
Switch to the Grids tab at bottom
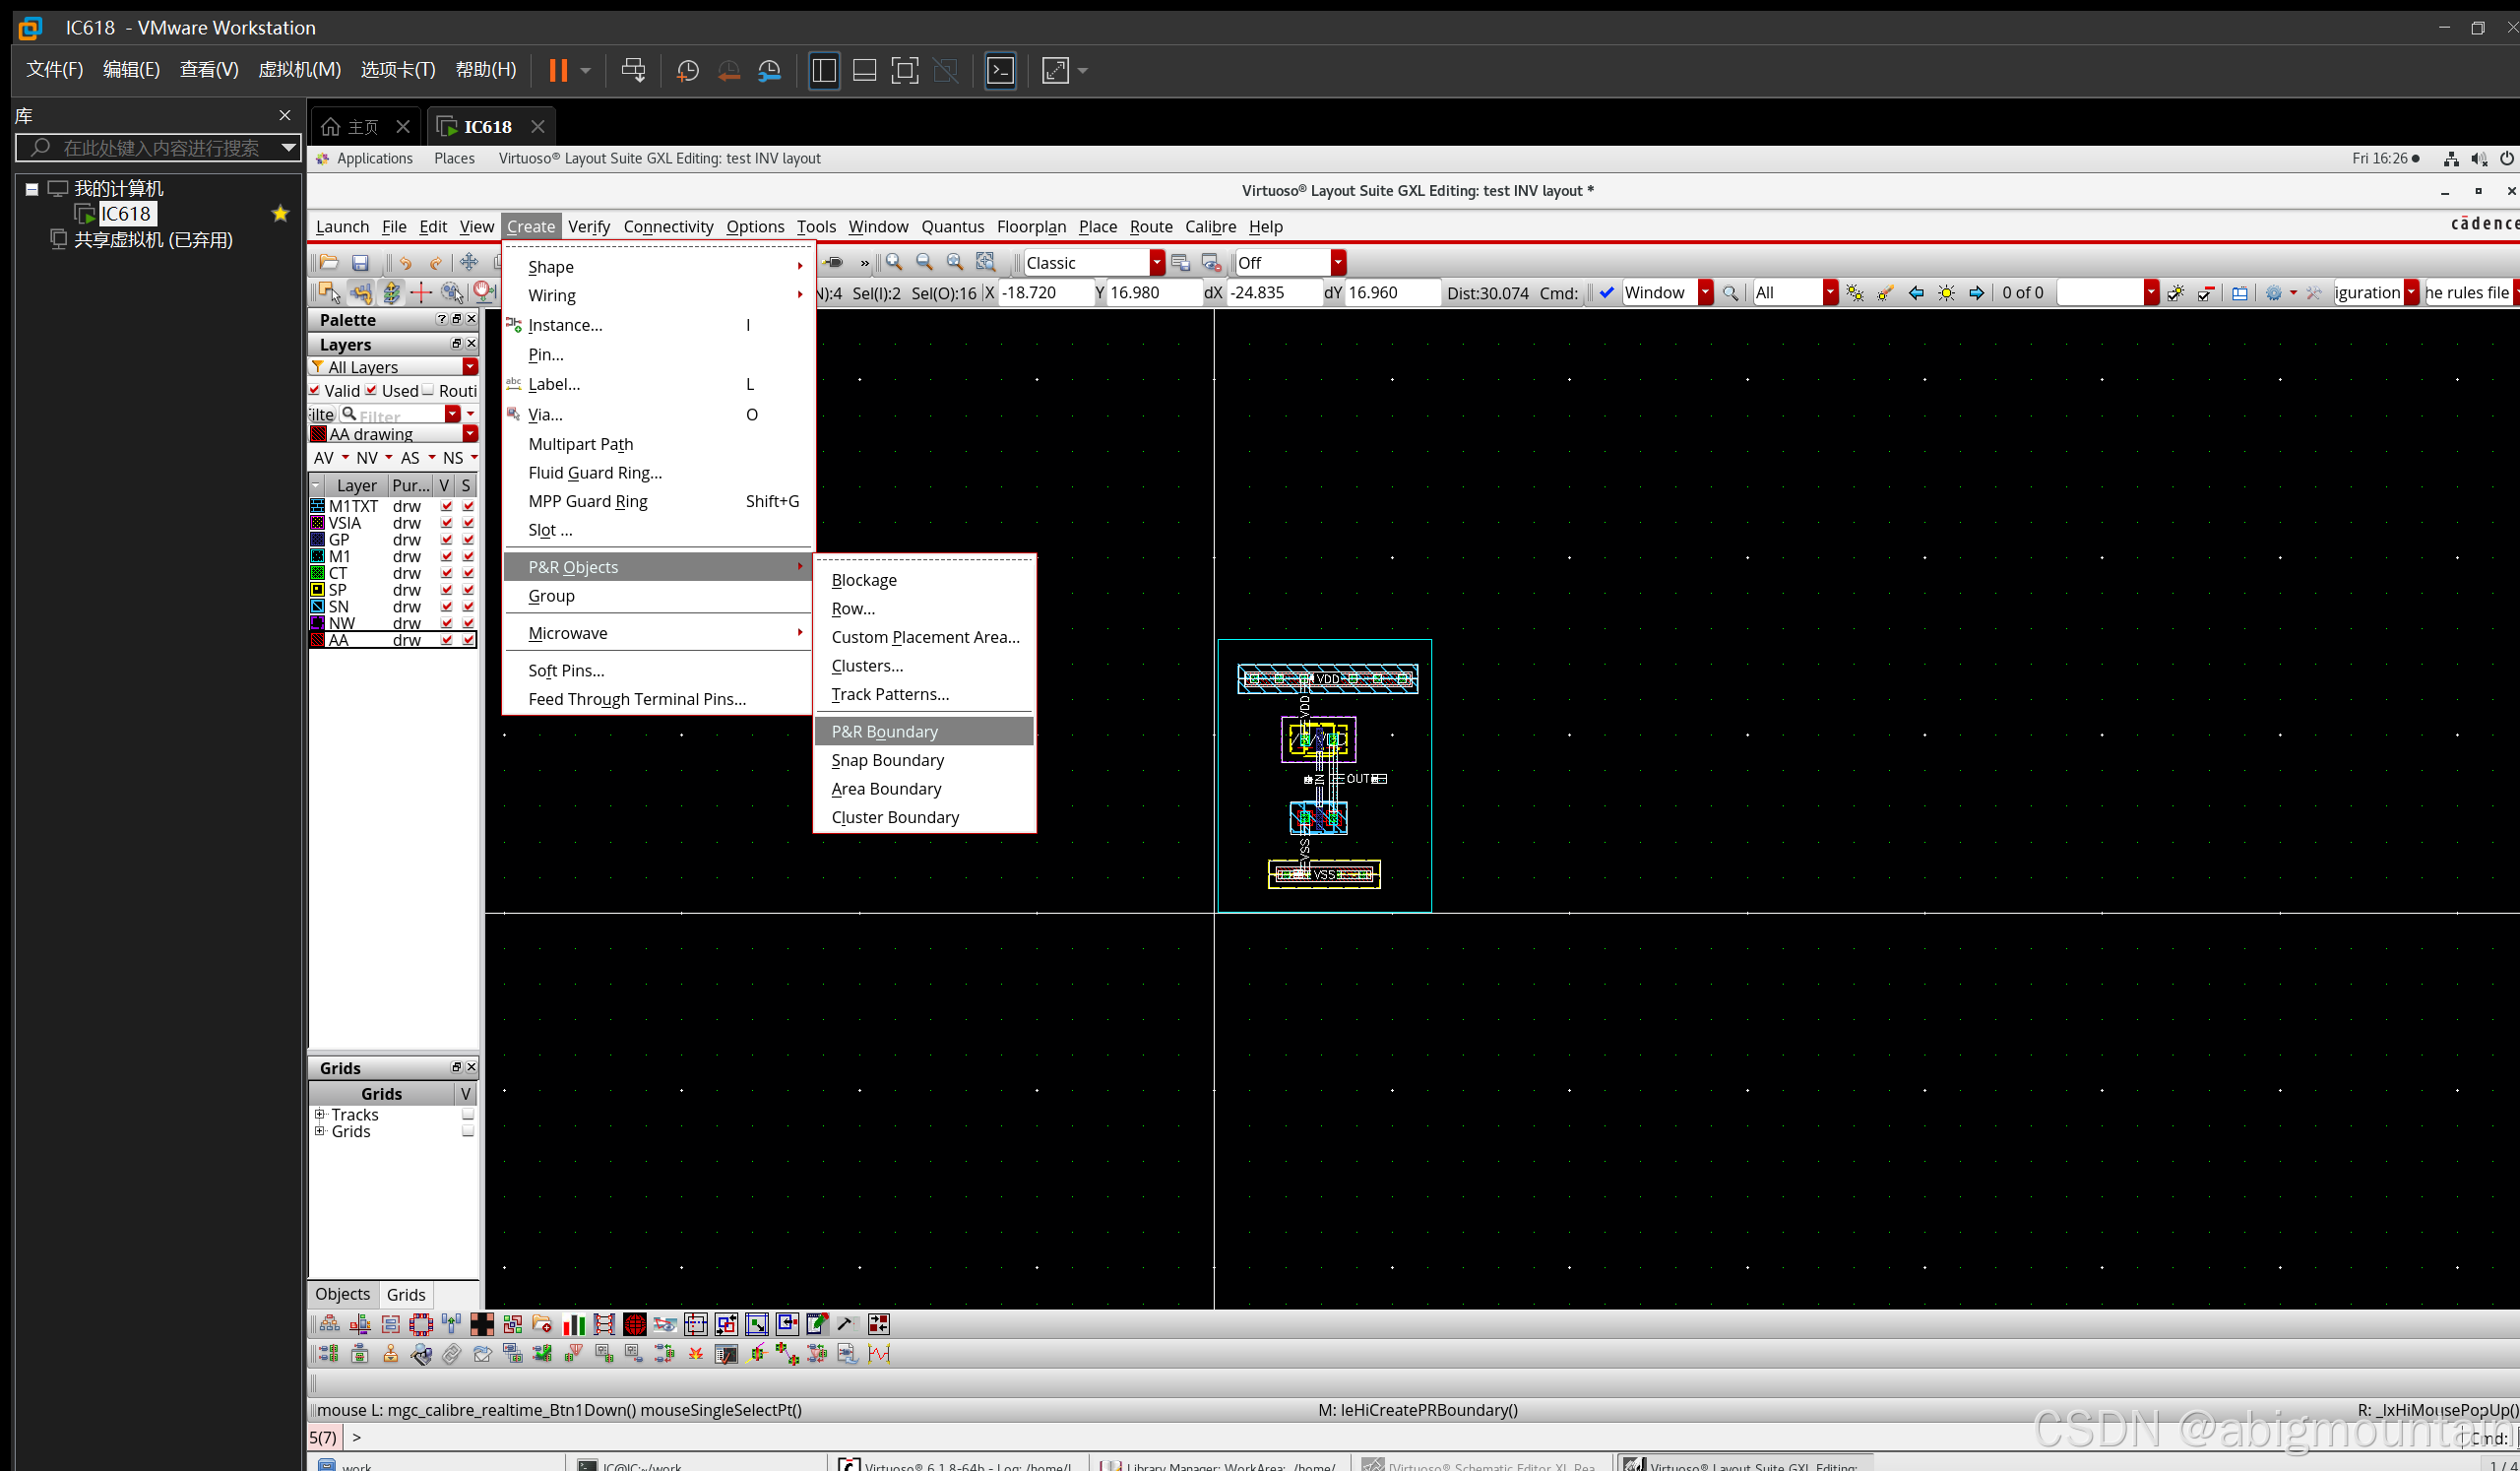[x=406, y=1294]
